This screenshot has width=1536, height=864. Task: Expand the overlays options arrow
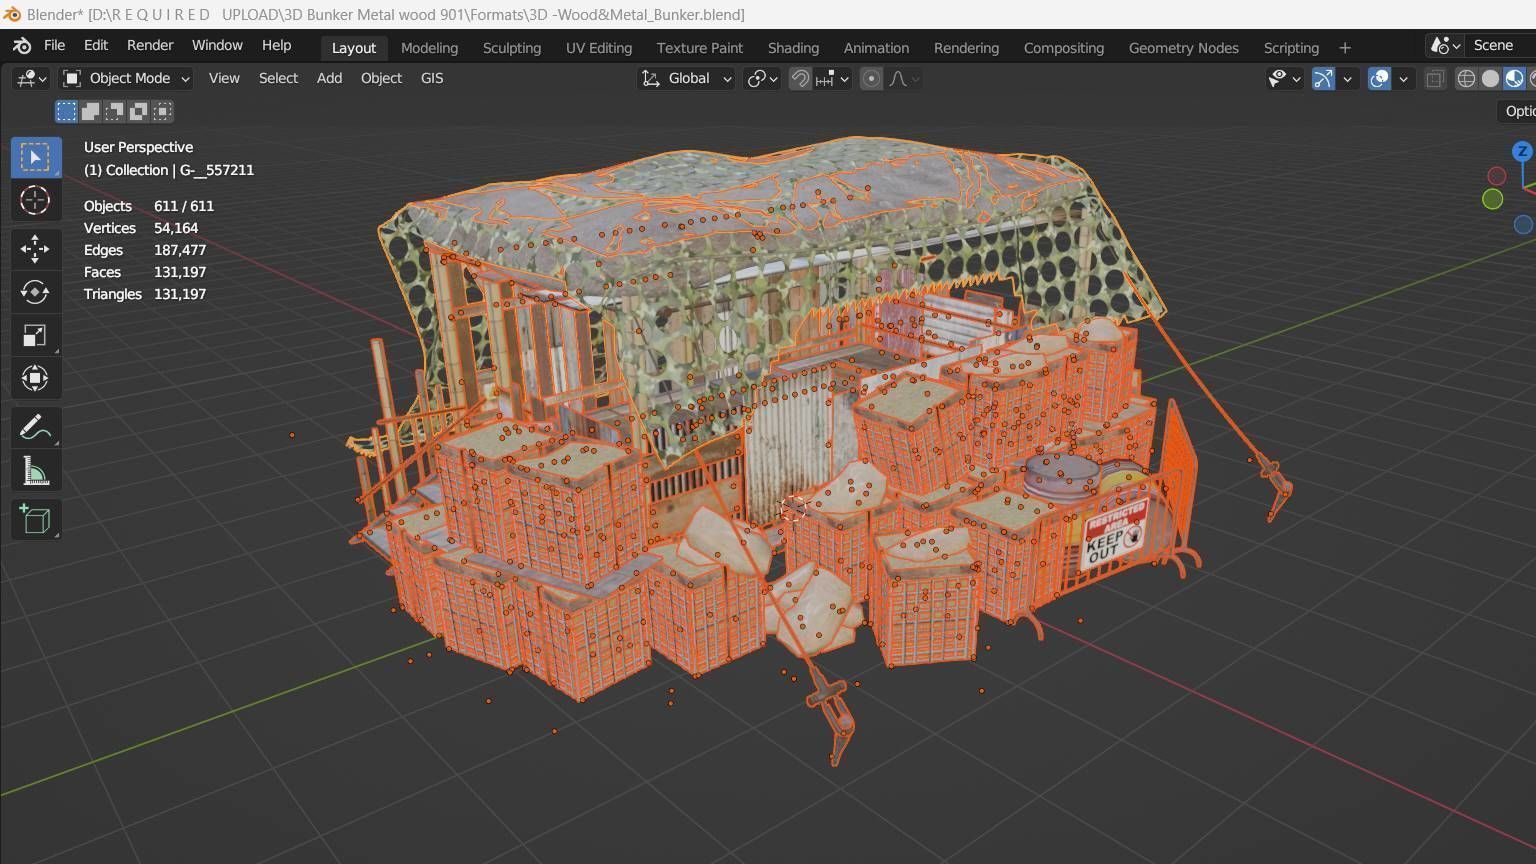[x=1403, y=78]
